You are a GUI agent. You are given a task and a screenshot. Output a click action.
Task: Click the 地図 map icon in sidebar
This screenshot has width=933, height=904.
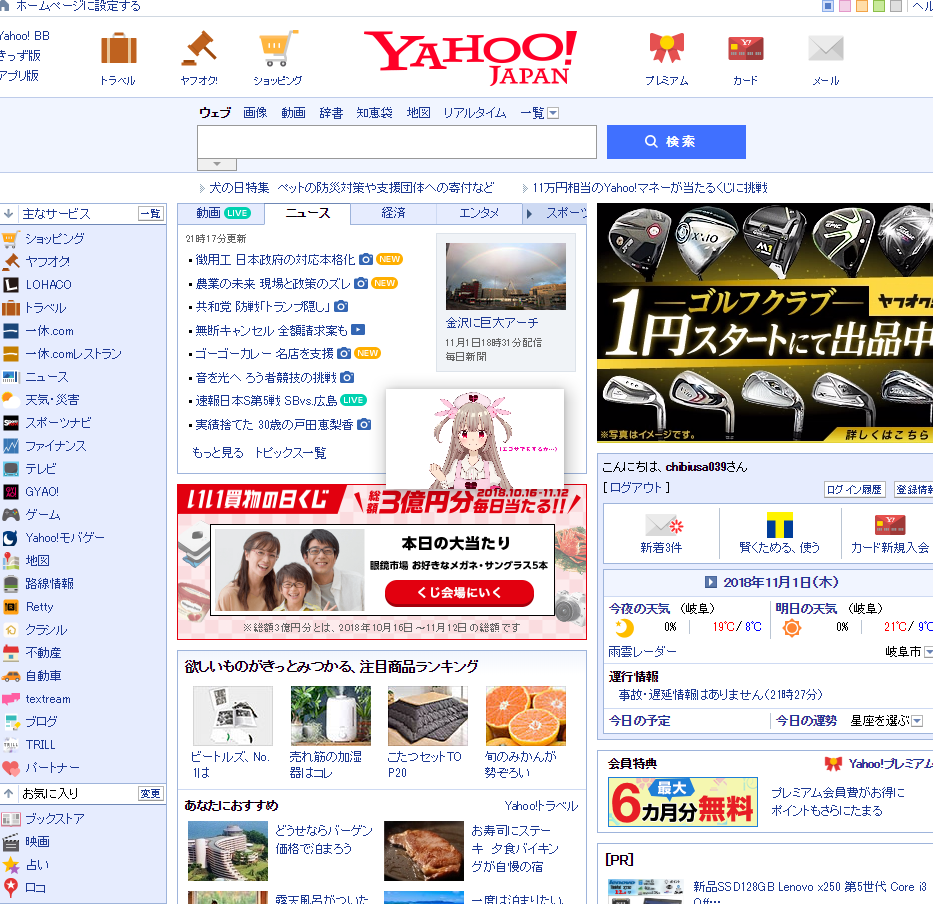[11, 561]
